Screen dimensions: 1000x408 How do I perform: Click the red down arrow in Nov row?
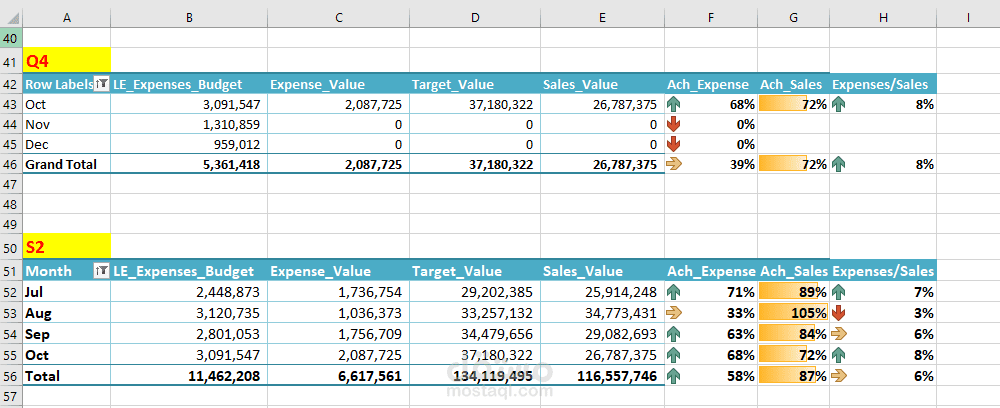[x=675, y=124]
